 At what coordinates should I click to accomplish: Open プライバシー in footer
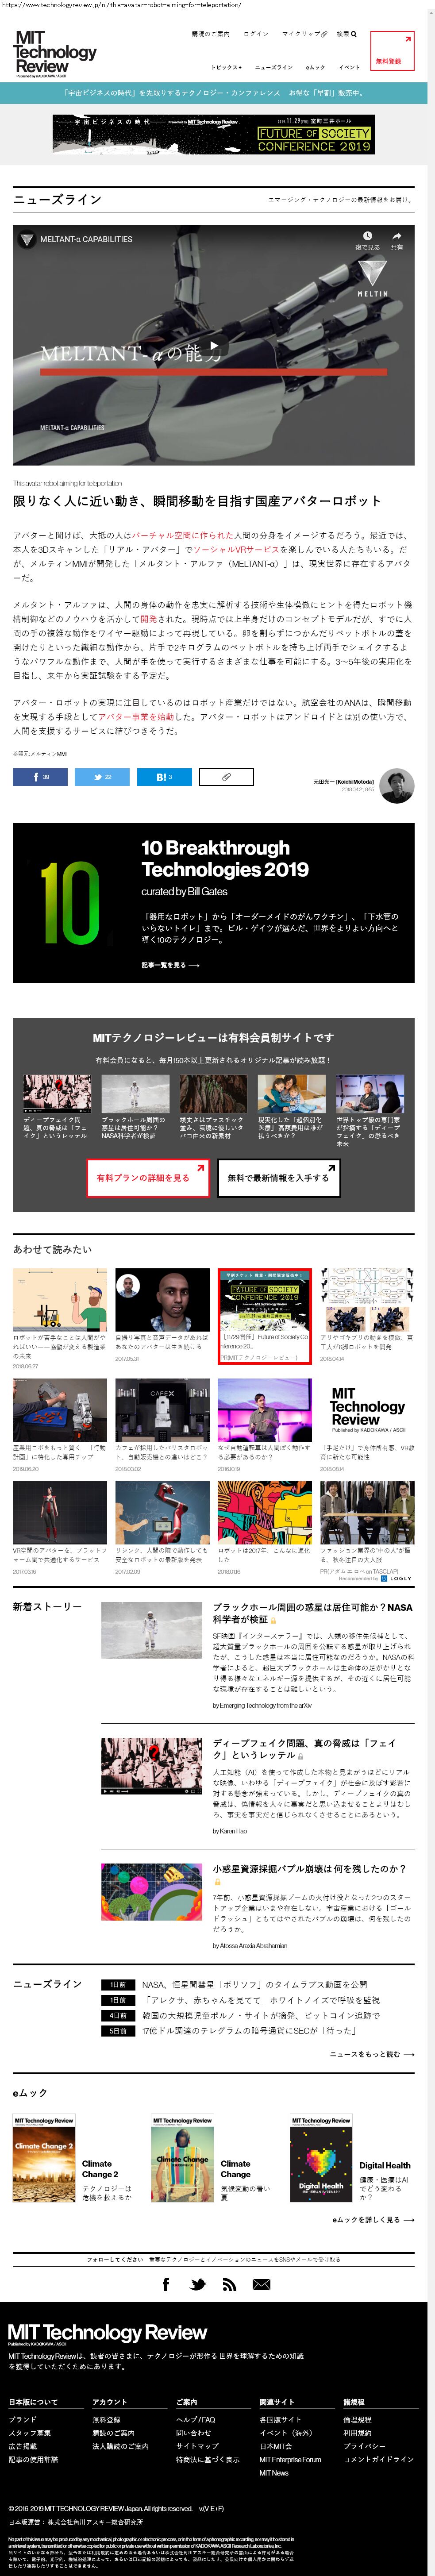(x=364, y=2446)
